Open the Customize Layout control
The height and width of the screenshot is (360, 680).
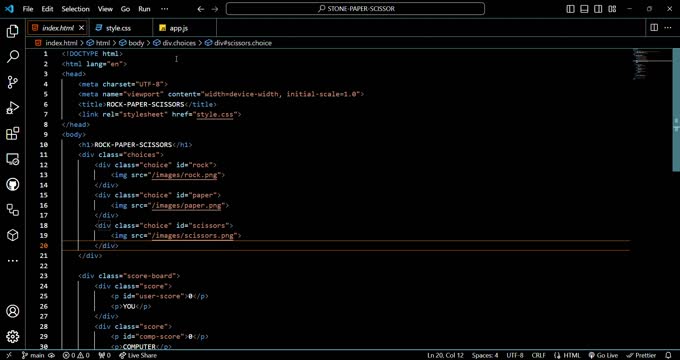(612, 9)
